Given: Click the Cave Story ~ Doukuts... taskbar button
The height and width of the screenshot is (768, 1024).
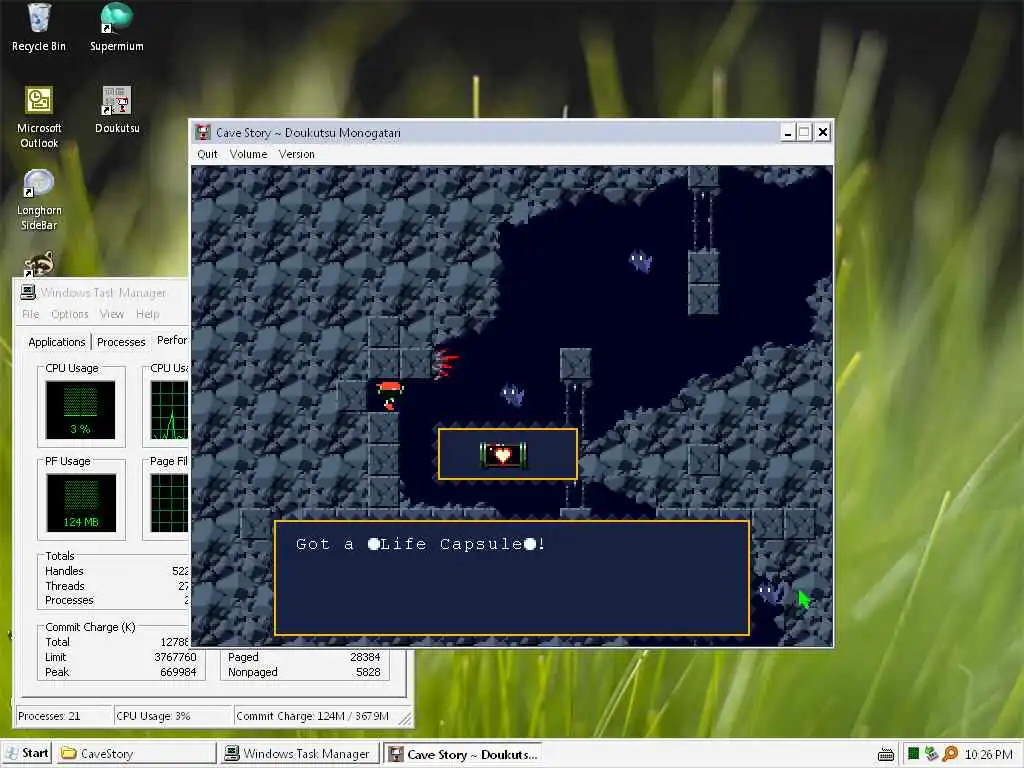Looking at the screenshot, I should click(464, 754).
